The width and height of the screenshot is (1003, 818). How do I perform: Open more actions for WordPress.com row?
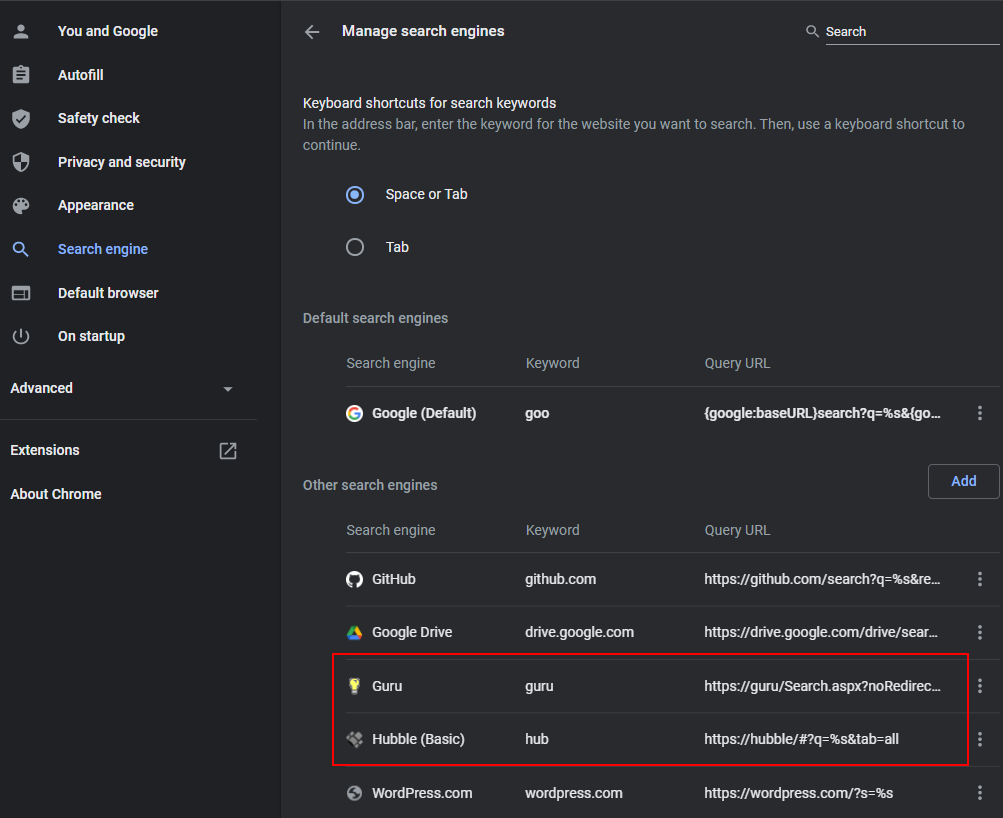click(979, 793)
